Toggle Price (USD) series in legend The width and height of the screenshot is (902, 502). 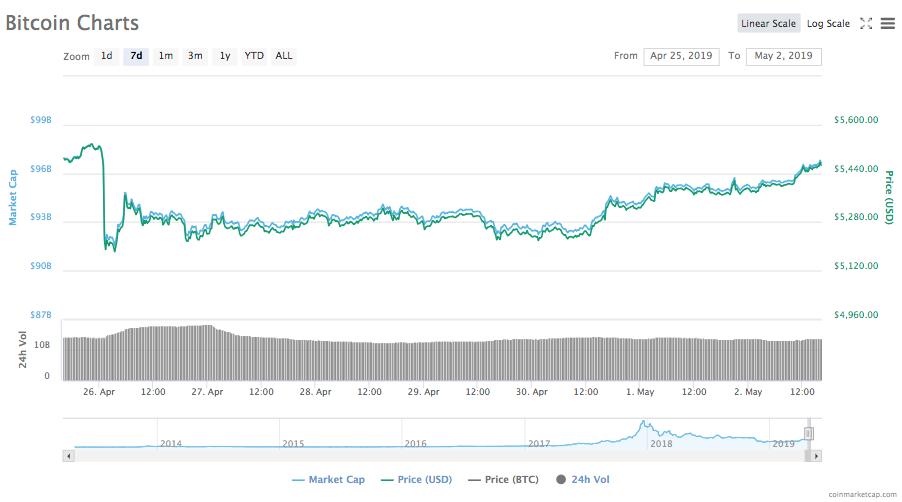click(x=416, y=480)
